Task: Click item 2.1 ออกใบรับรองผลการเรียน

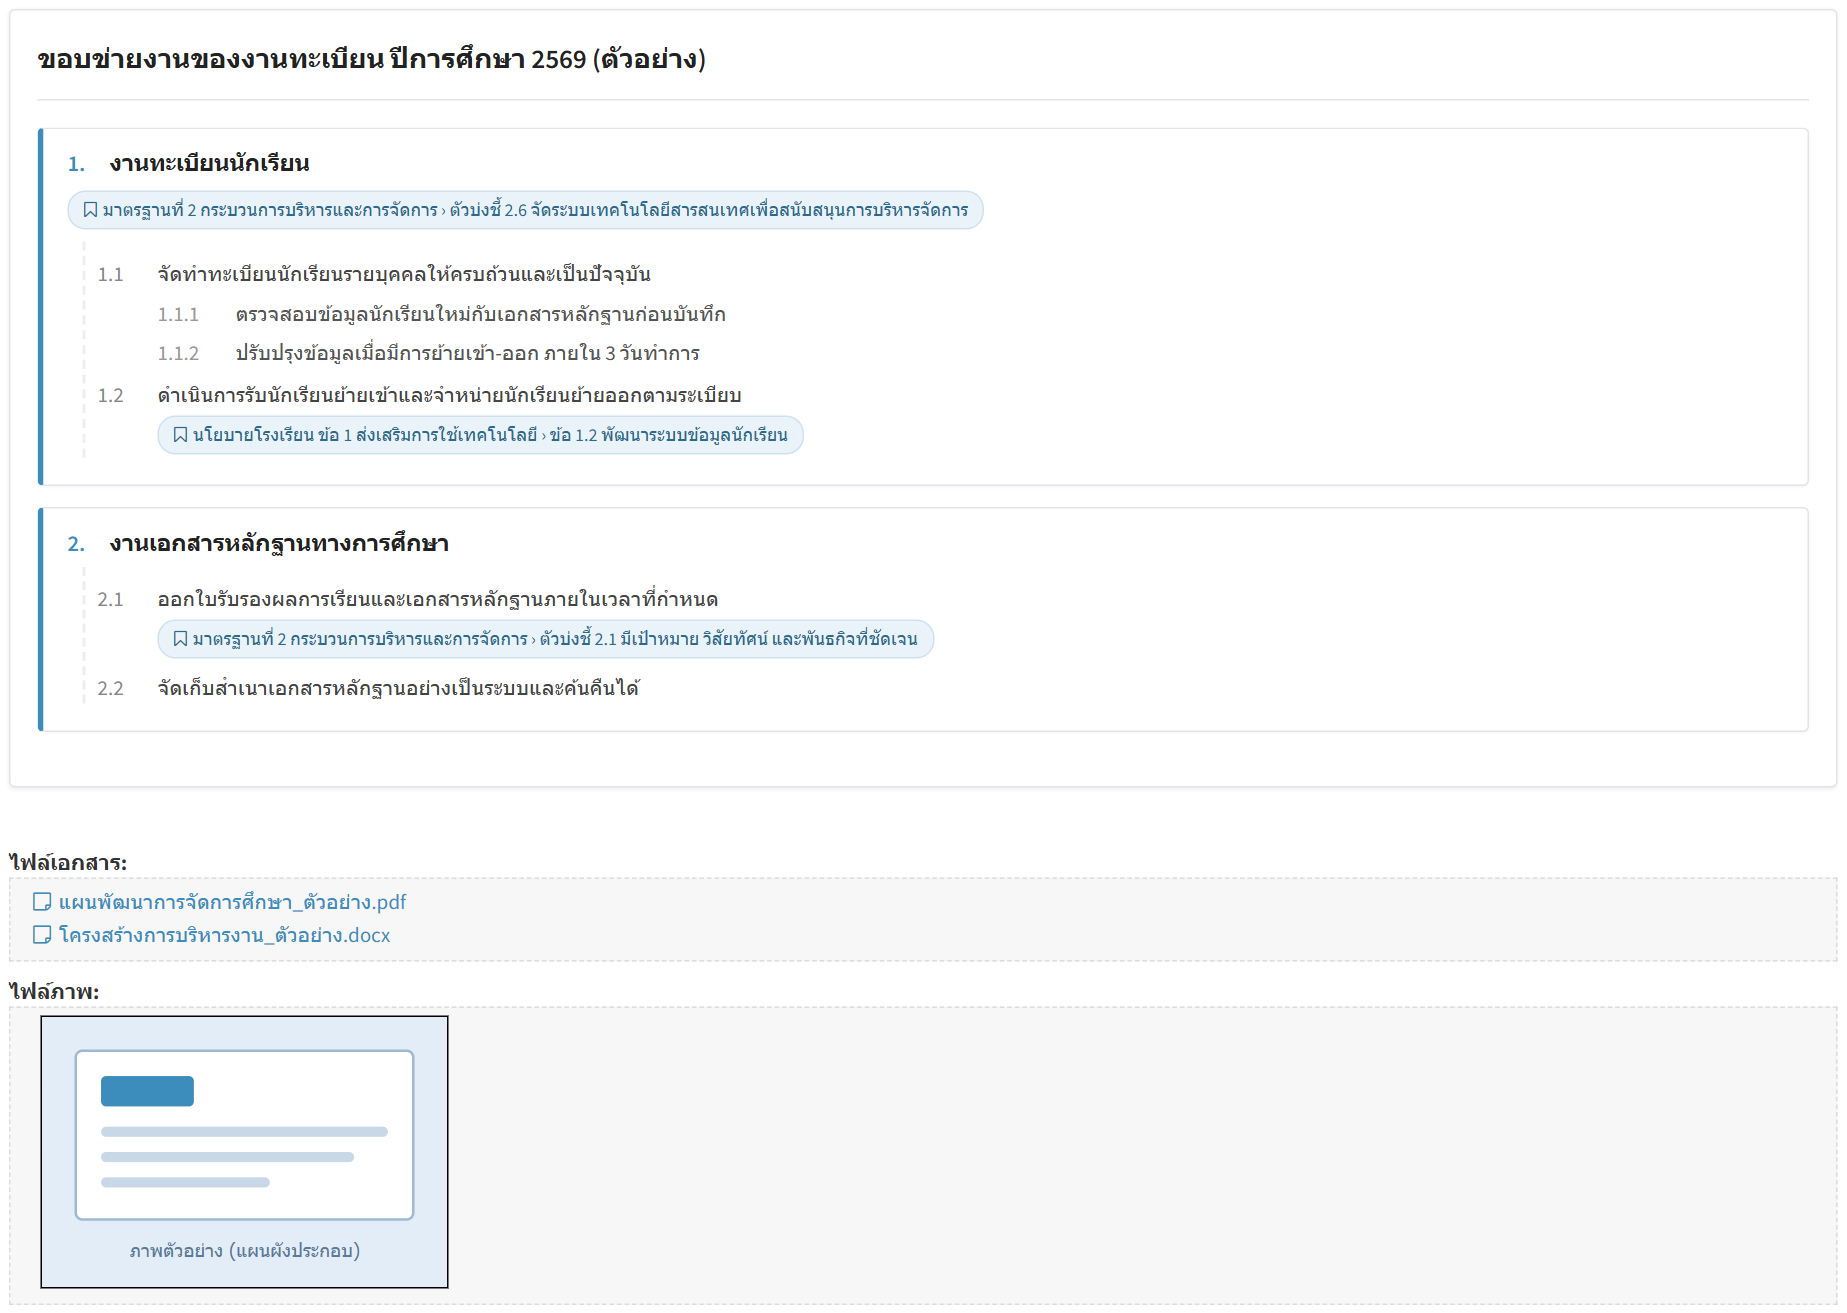Action: tap(437, 599)
